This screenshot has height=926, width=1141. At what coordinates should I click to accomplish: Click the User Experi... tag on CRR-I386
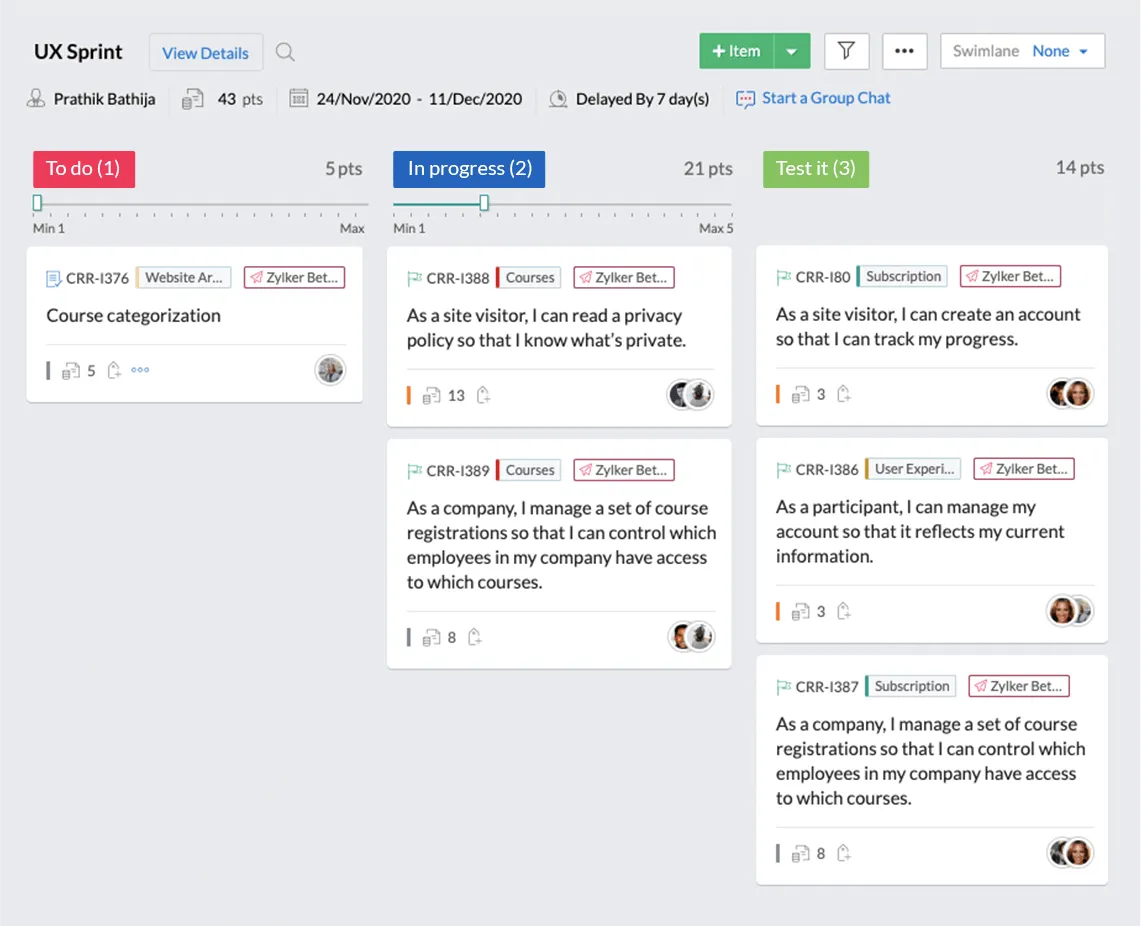(913, 468)
